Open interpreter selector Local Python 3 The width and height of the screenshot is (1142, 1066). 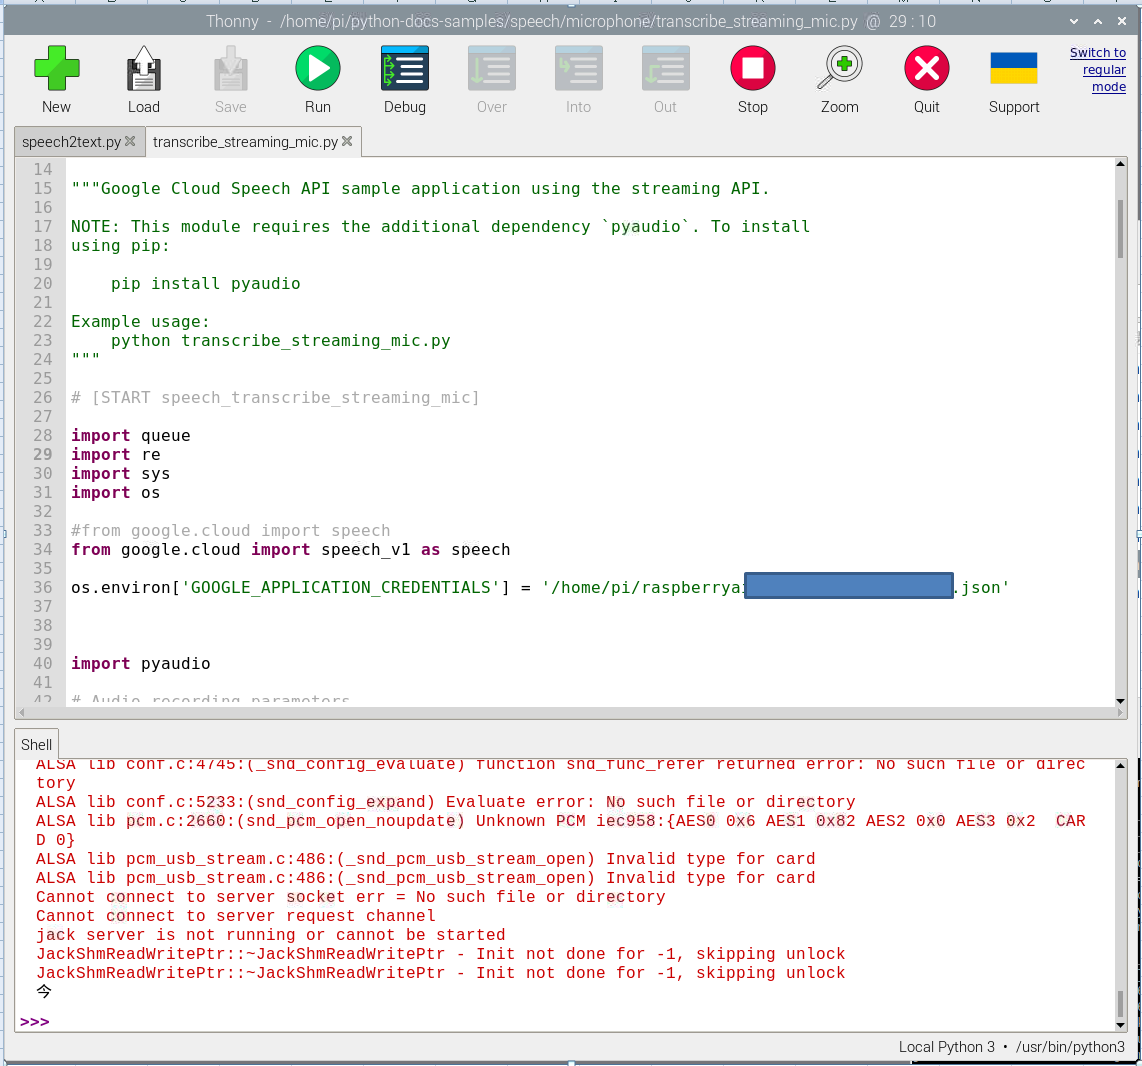click(x=1011, y=1047)
